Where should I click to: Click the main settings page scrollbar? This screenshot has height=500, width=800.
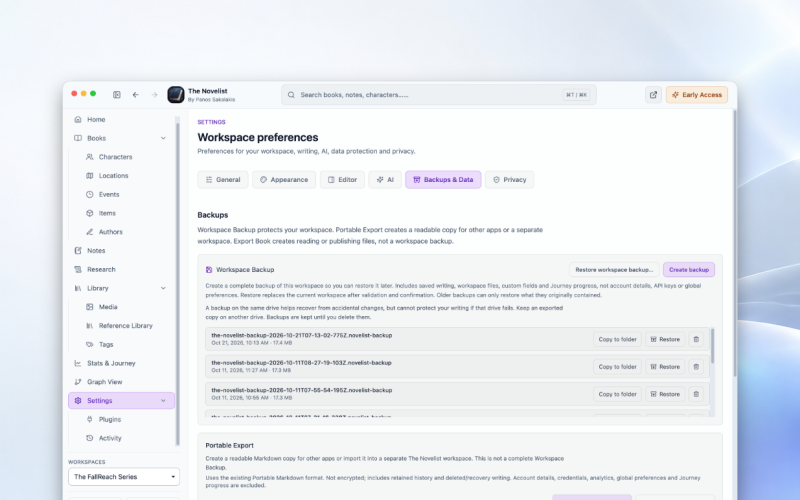pos(735,244)
